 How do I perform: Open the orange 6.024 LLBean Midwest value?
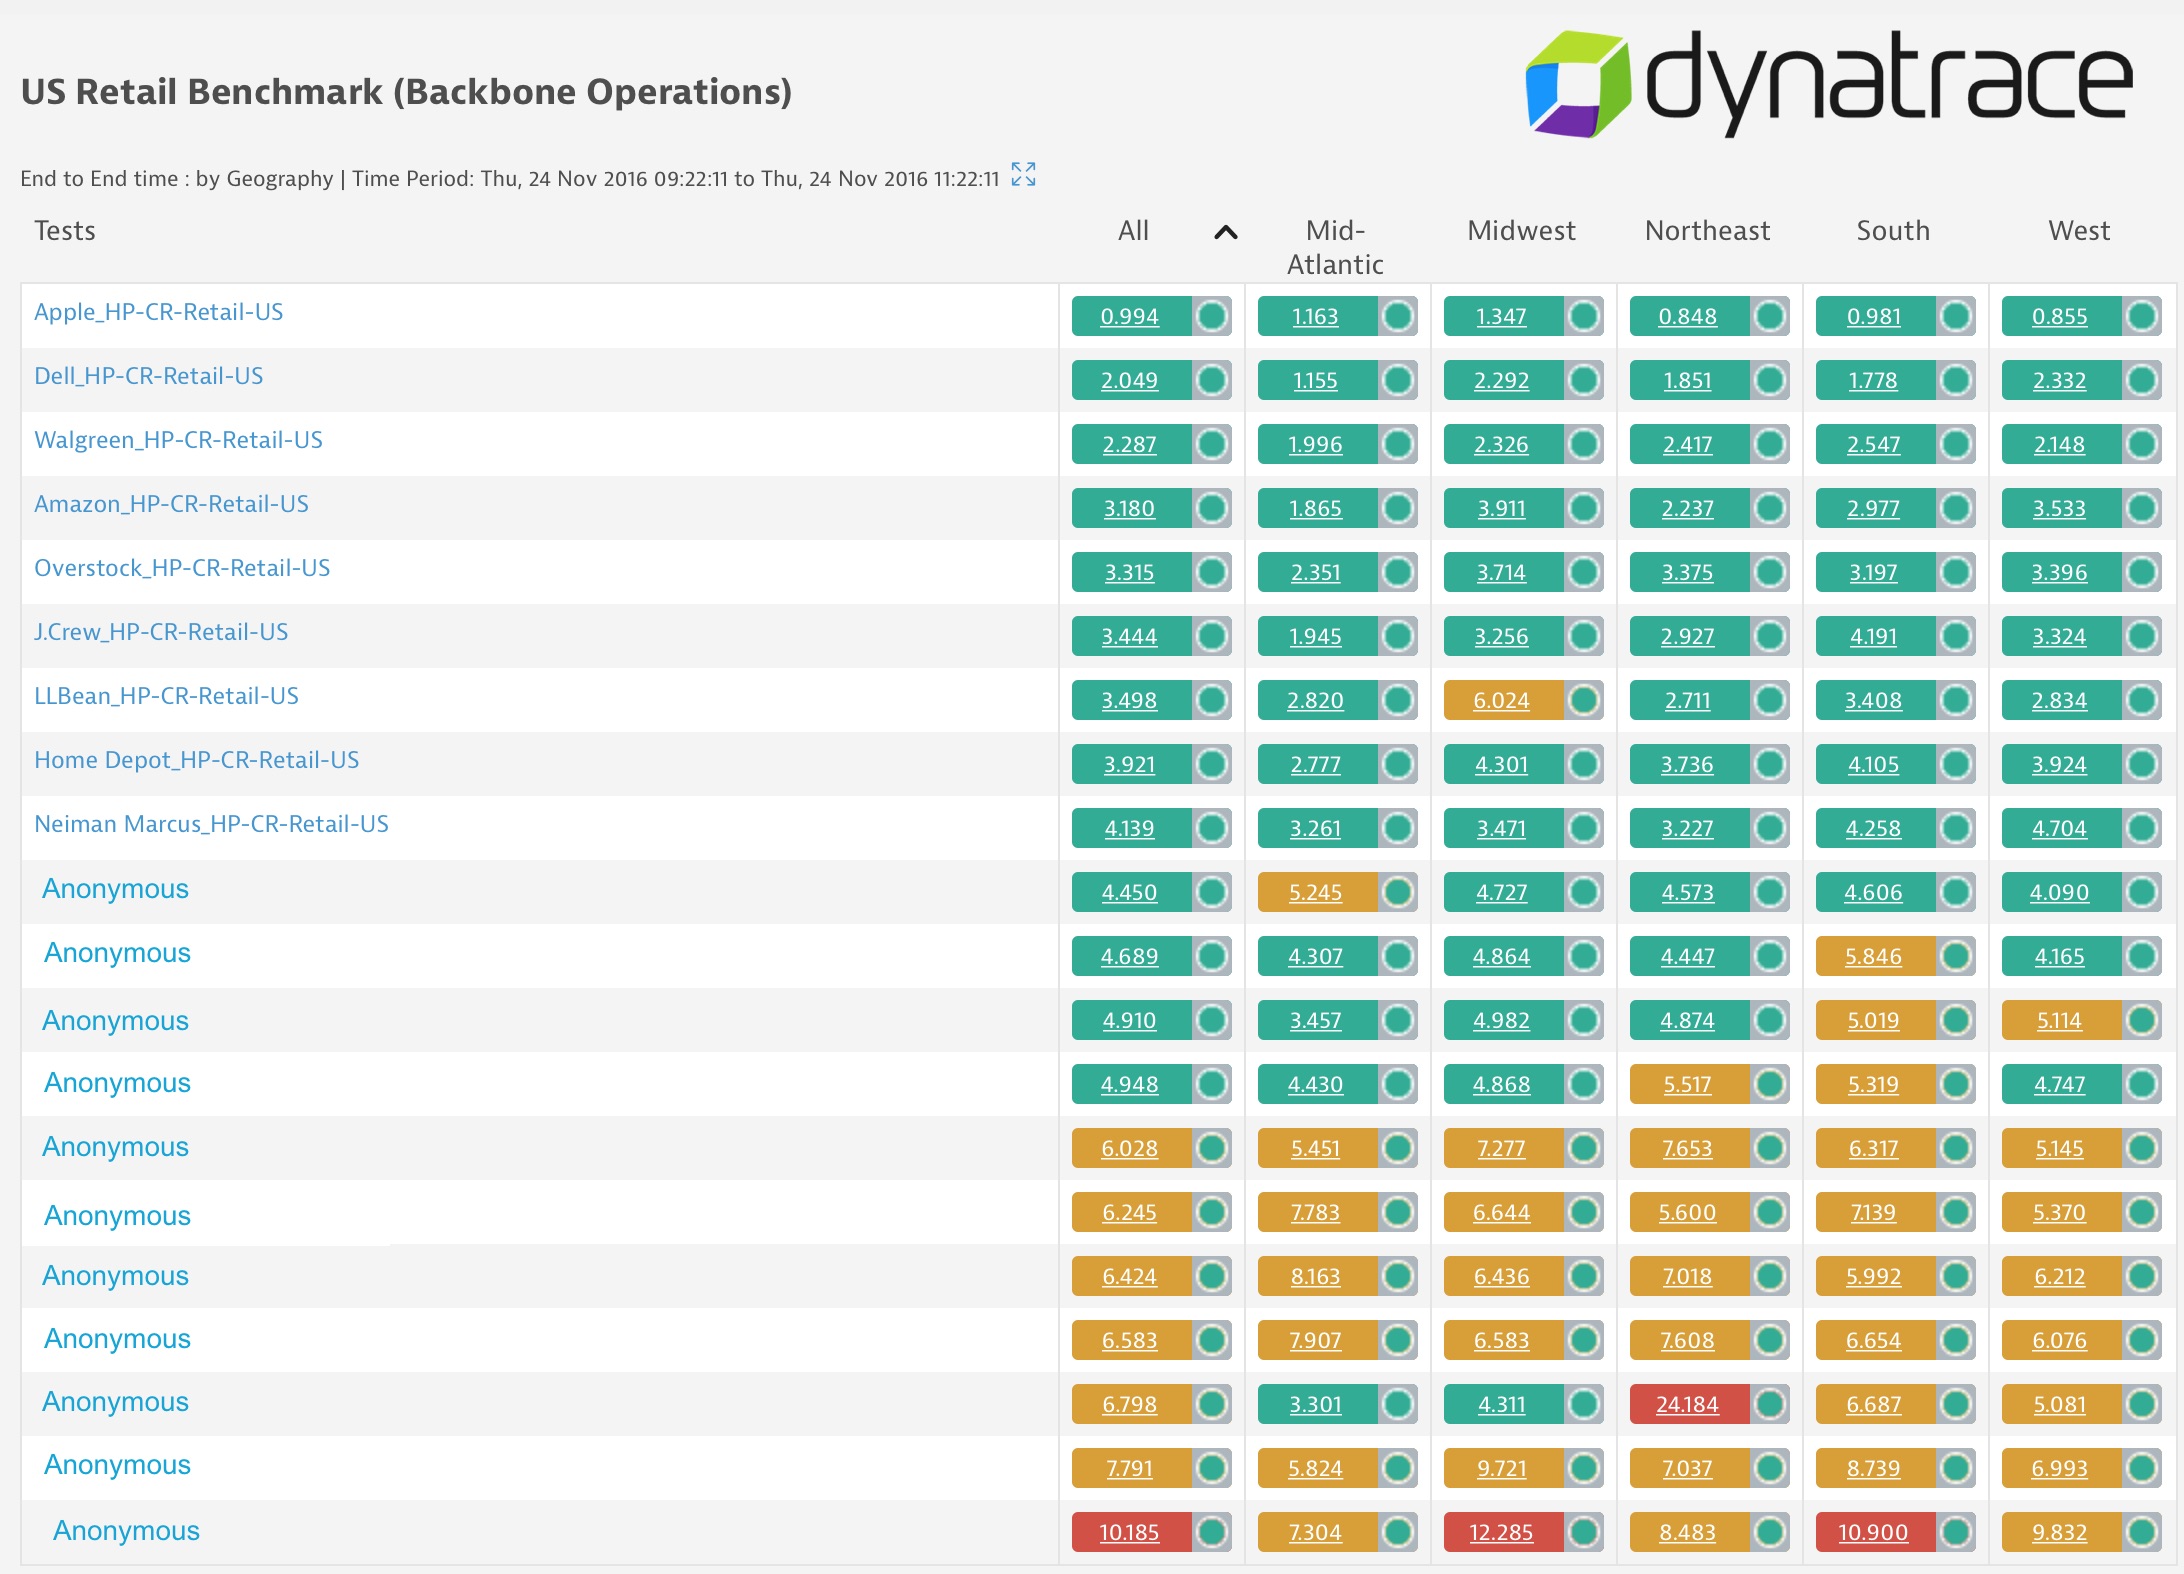(1501, 700)
